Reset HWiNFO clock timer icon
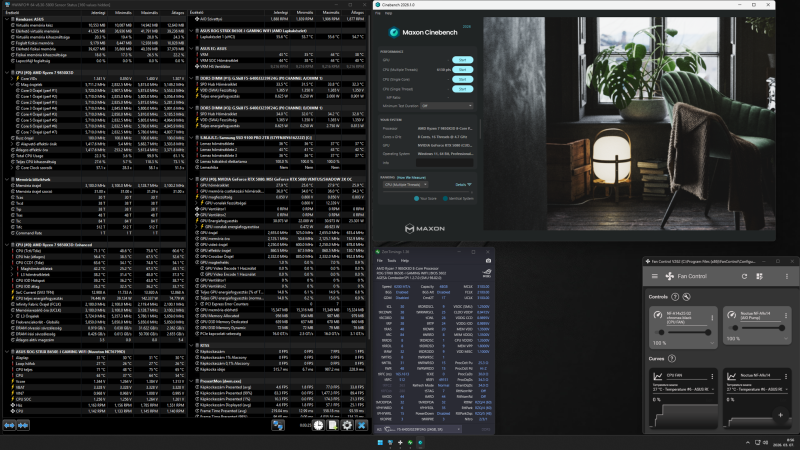 pos(318,425)
